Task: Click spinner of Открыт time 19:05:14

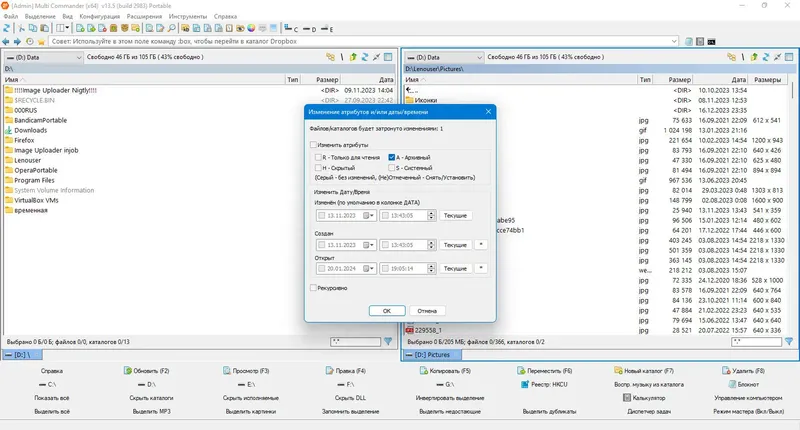Action: [x=431, y=269]
